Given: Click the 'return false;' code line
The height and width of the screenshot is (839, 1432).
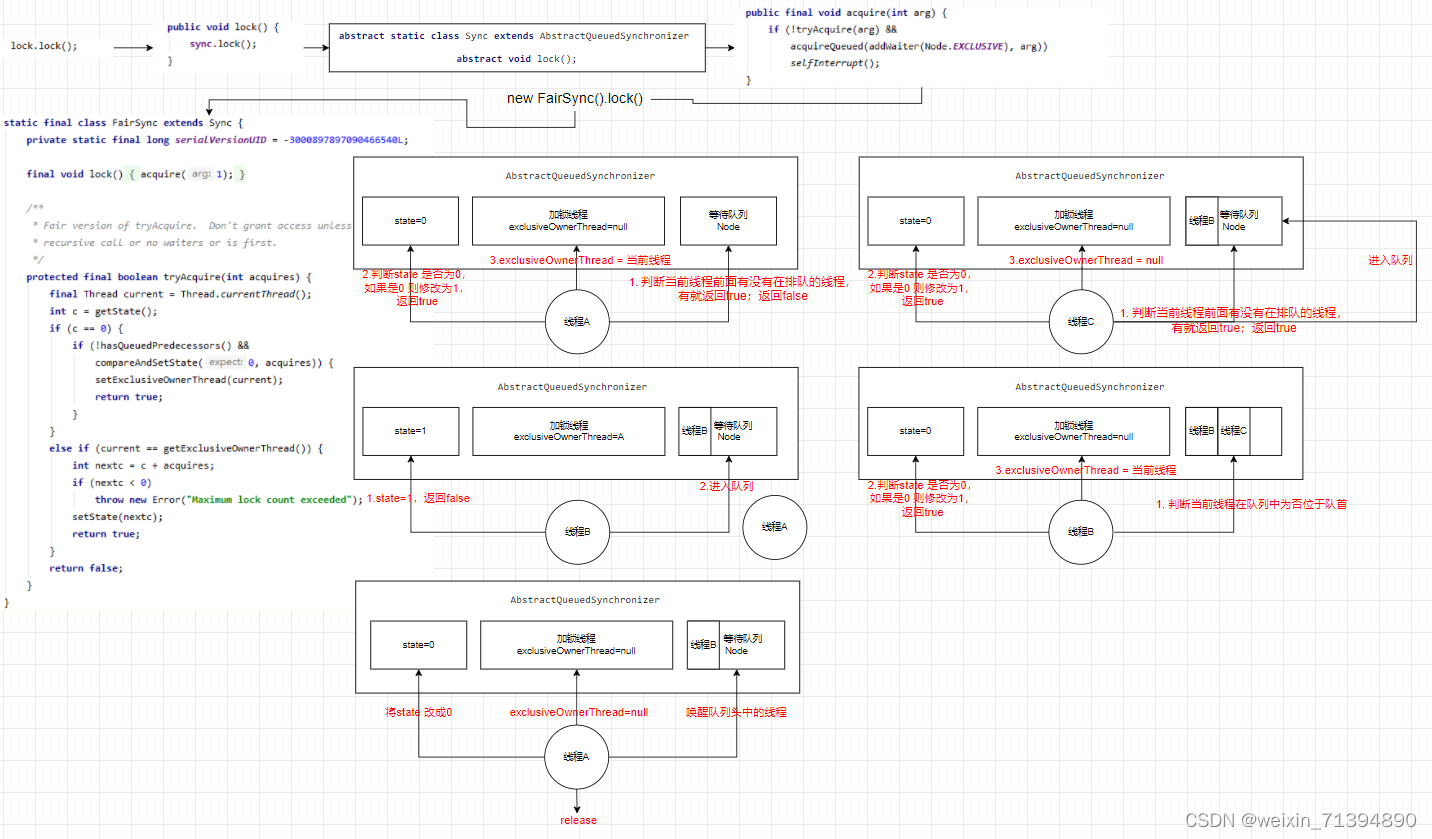Looking at the screenshot, I should pyautogui.click(x=86, y=567).
